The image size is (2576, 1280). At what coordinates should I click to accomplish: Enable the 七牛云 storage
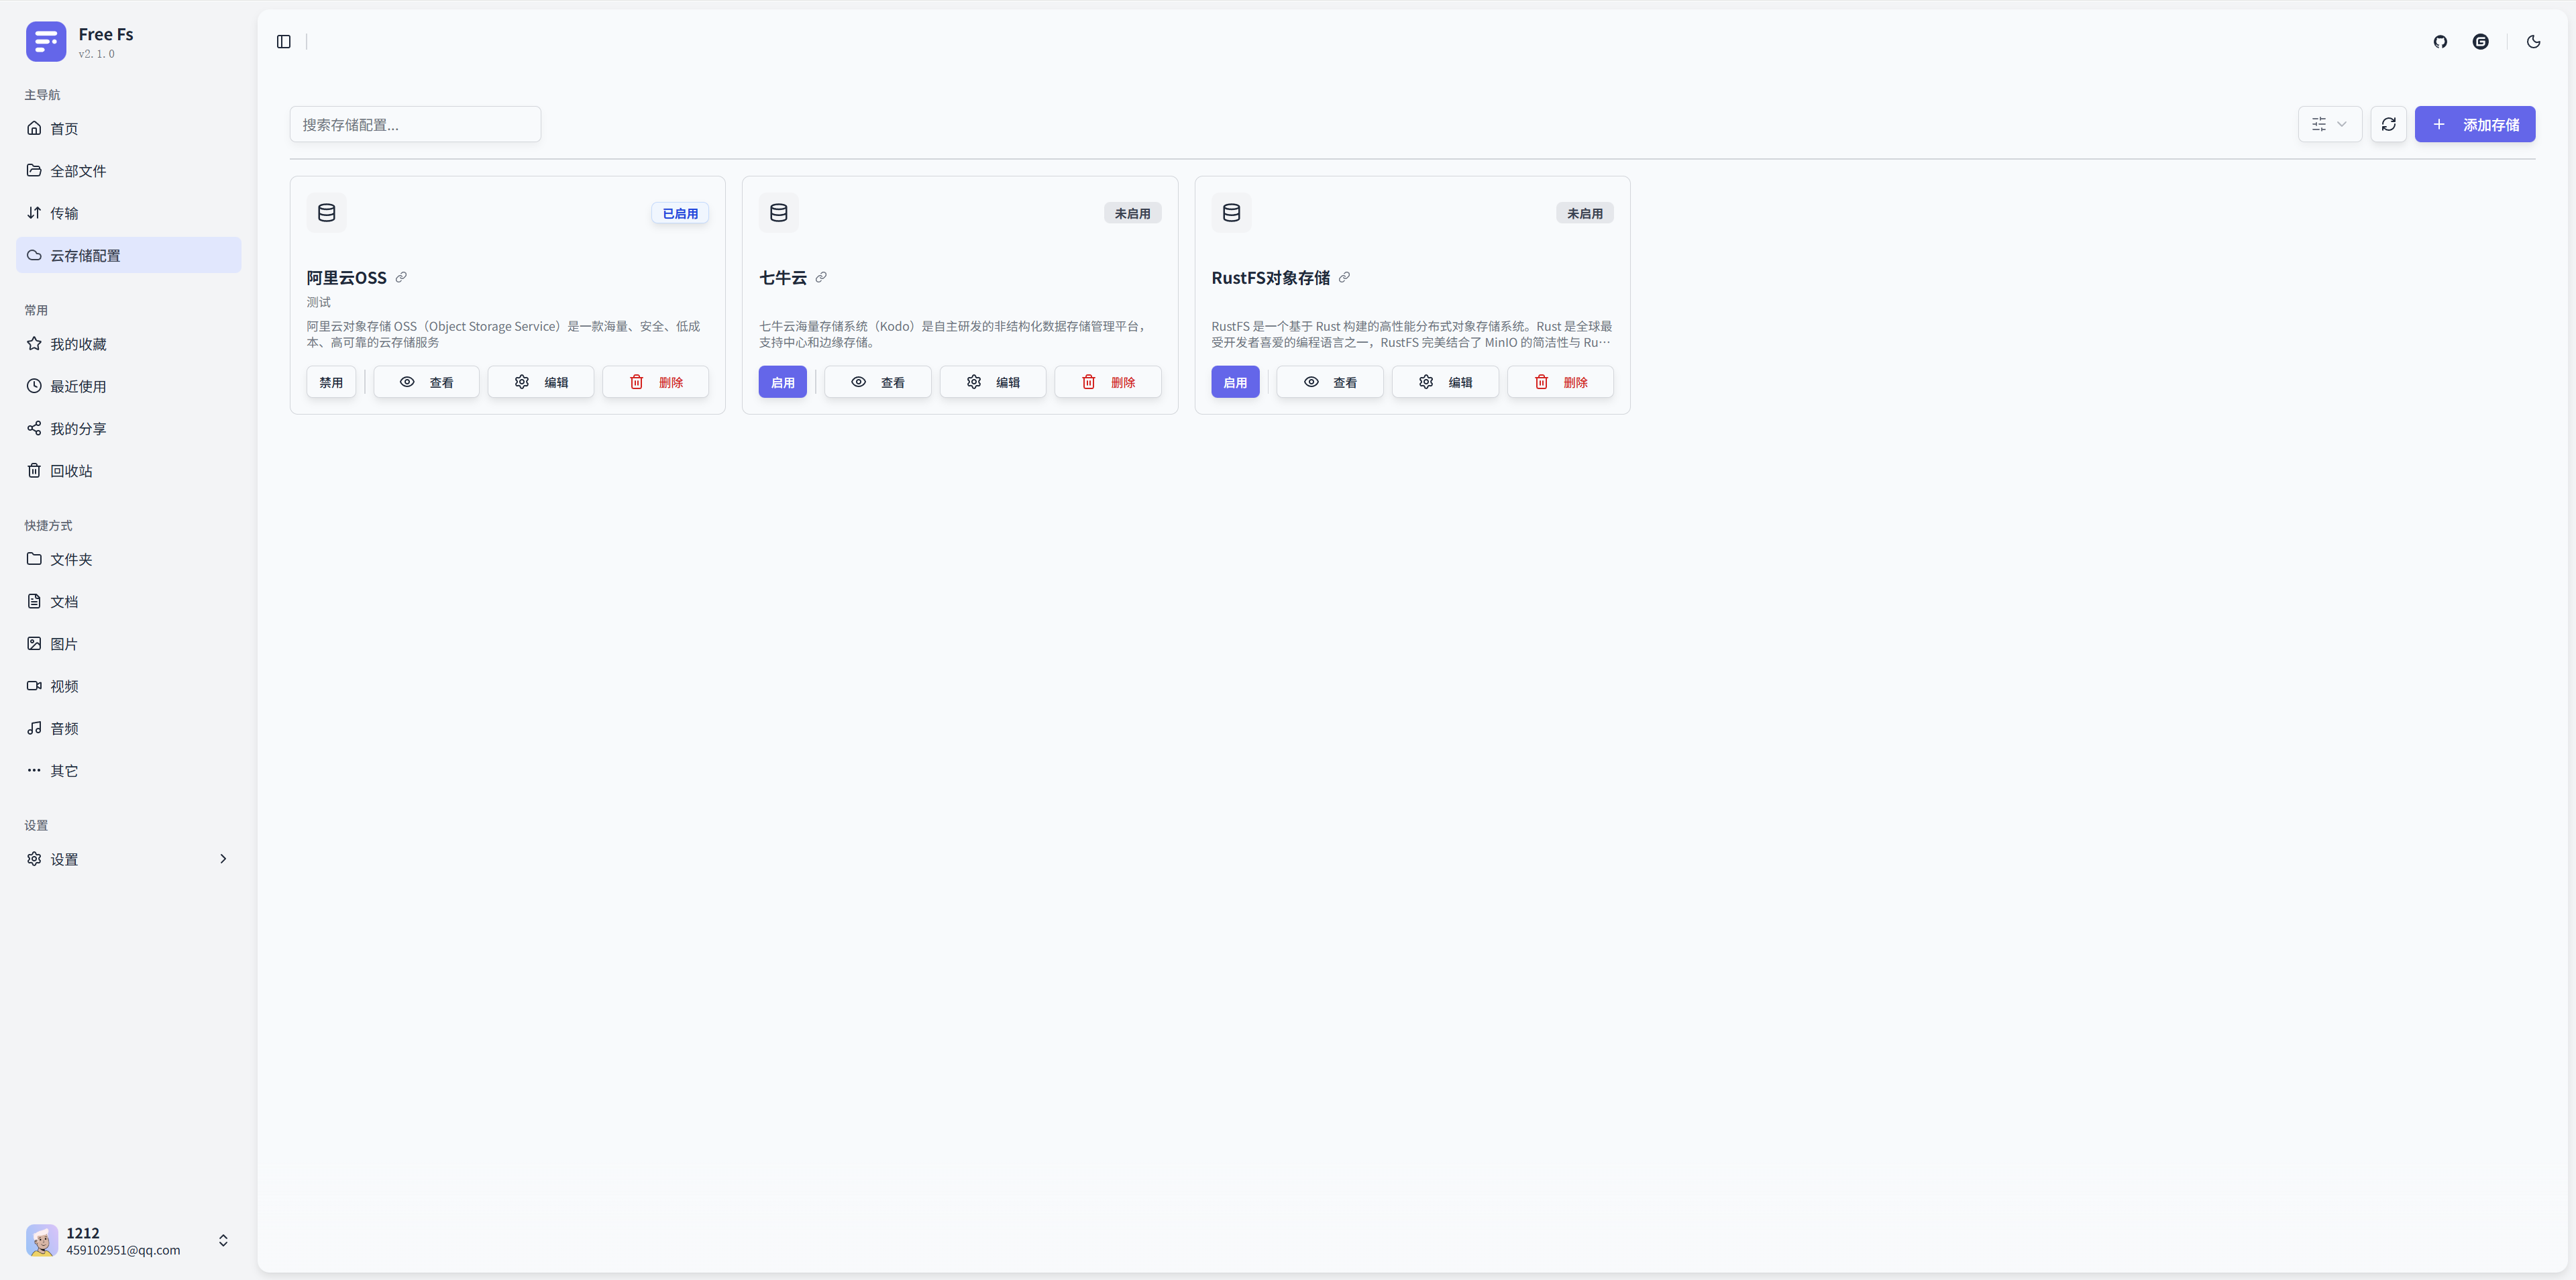tap(782, 382)
